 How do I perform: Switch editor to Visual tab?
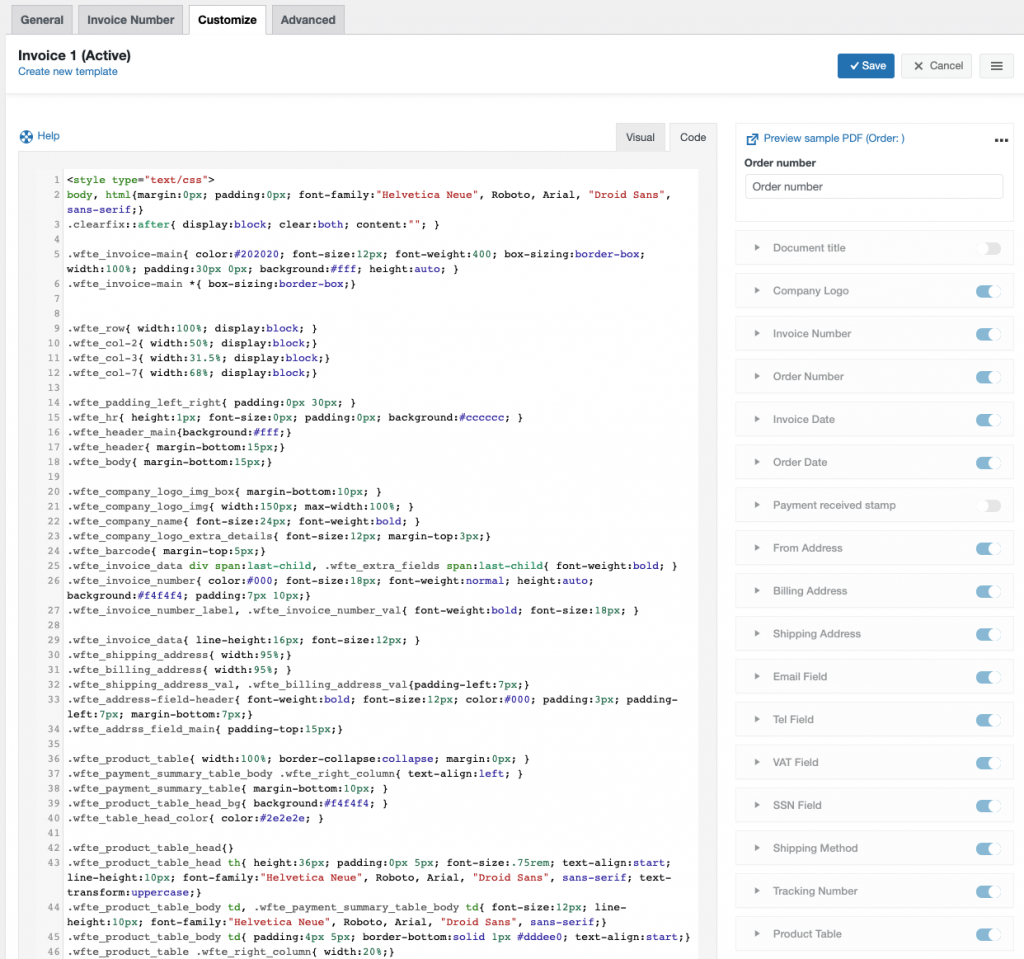coord(640,137)
